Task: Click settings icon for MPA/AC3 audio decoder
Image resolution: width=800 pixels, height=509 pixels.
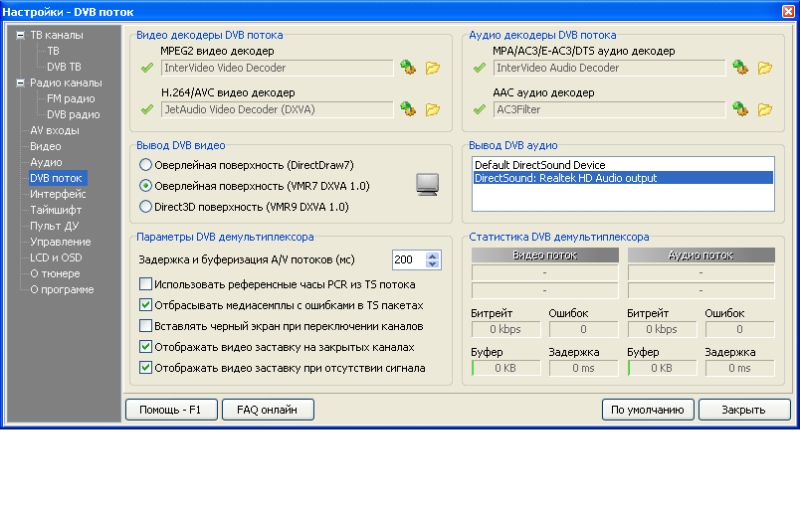Action: coord(740,68)
